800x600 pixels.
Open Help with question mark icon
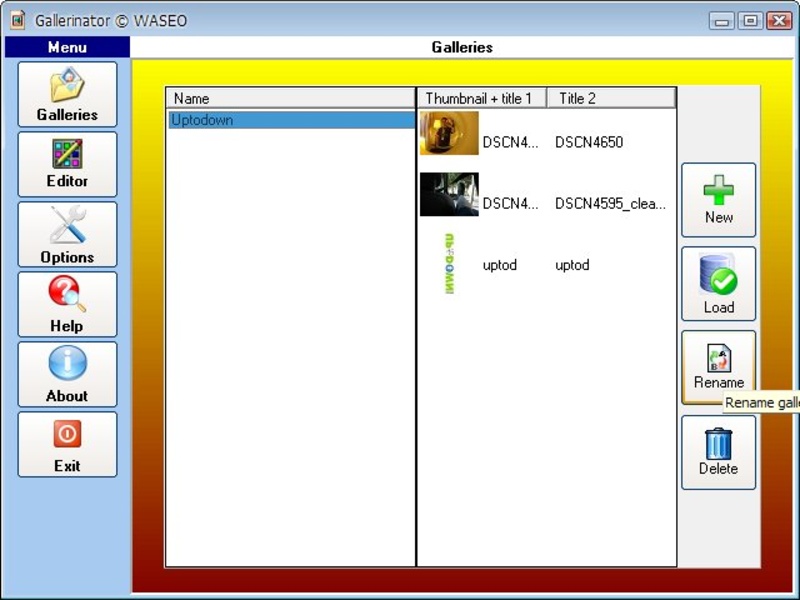[x=67, y=304]
